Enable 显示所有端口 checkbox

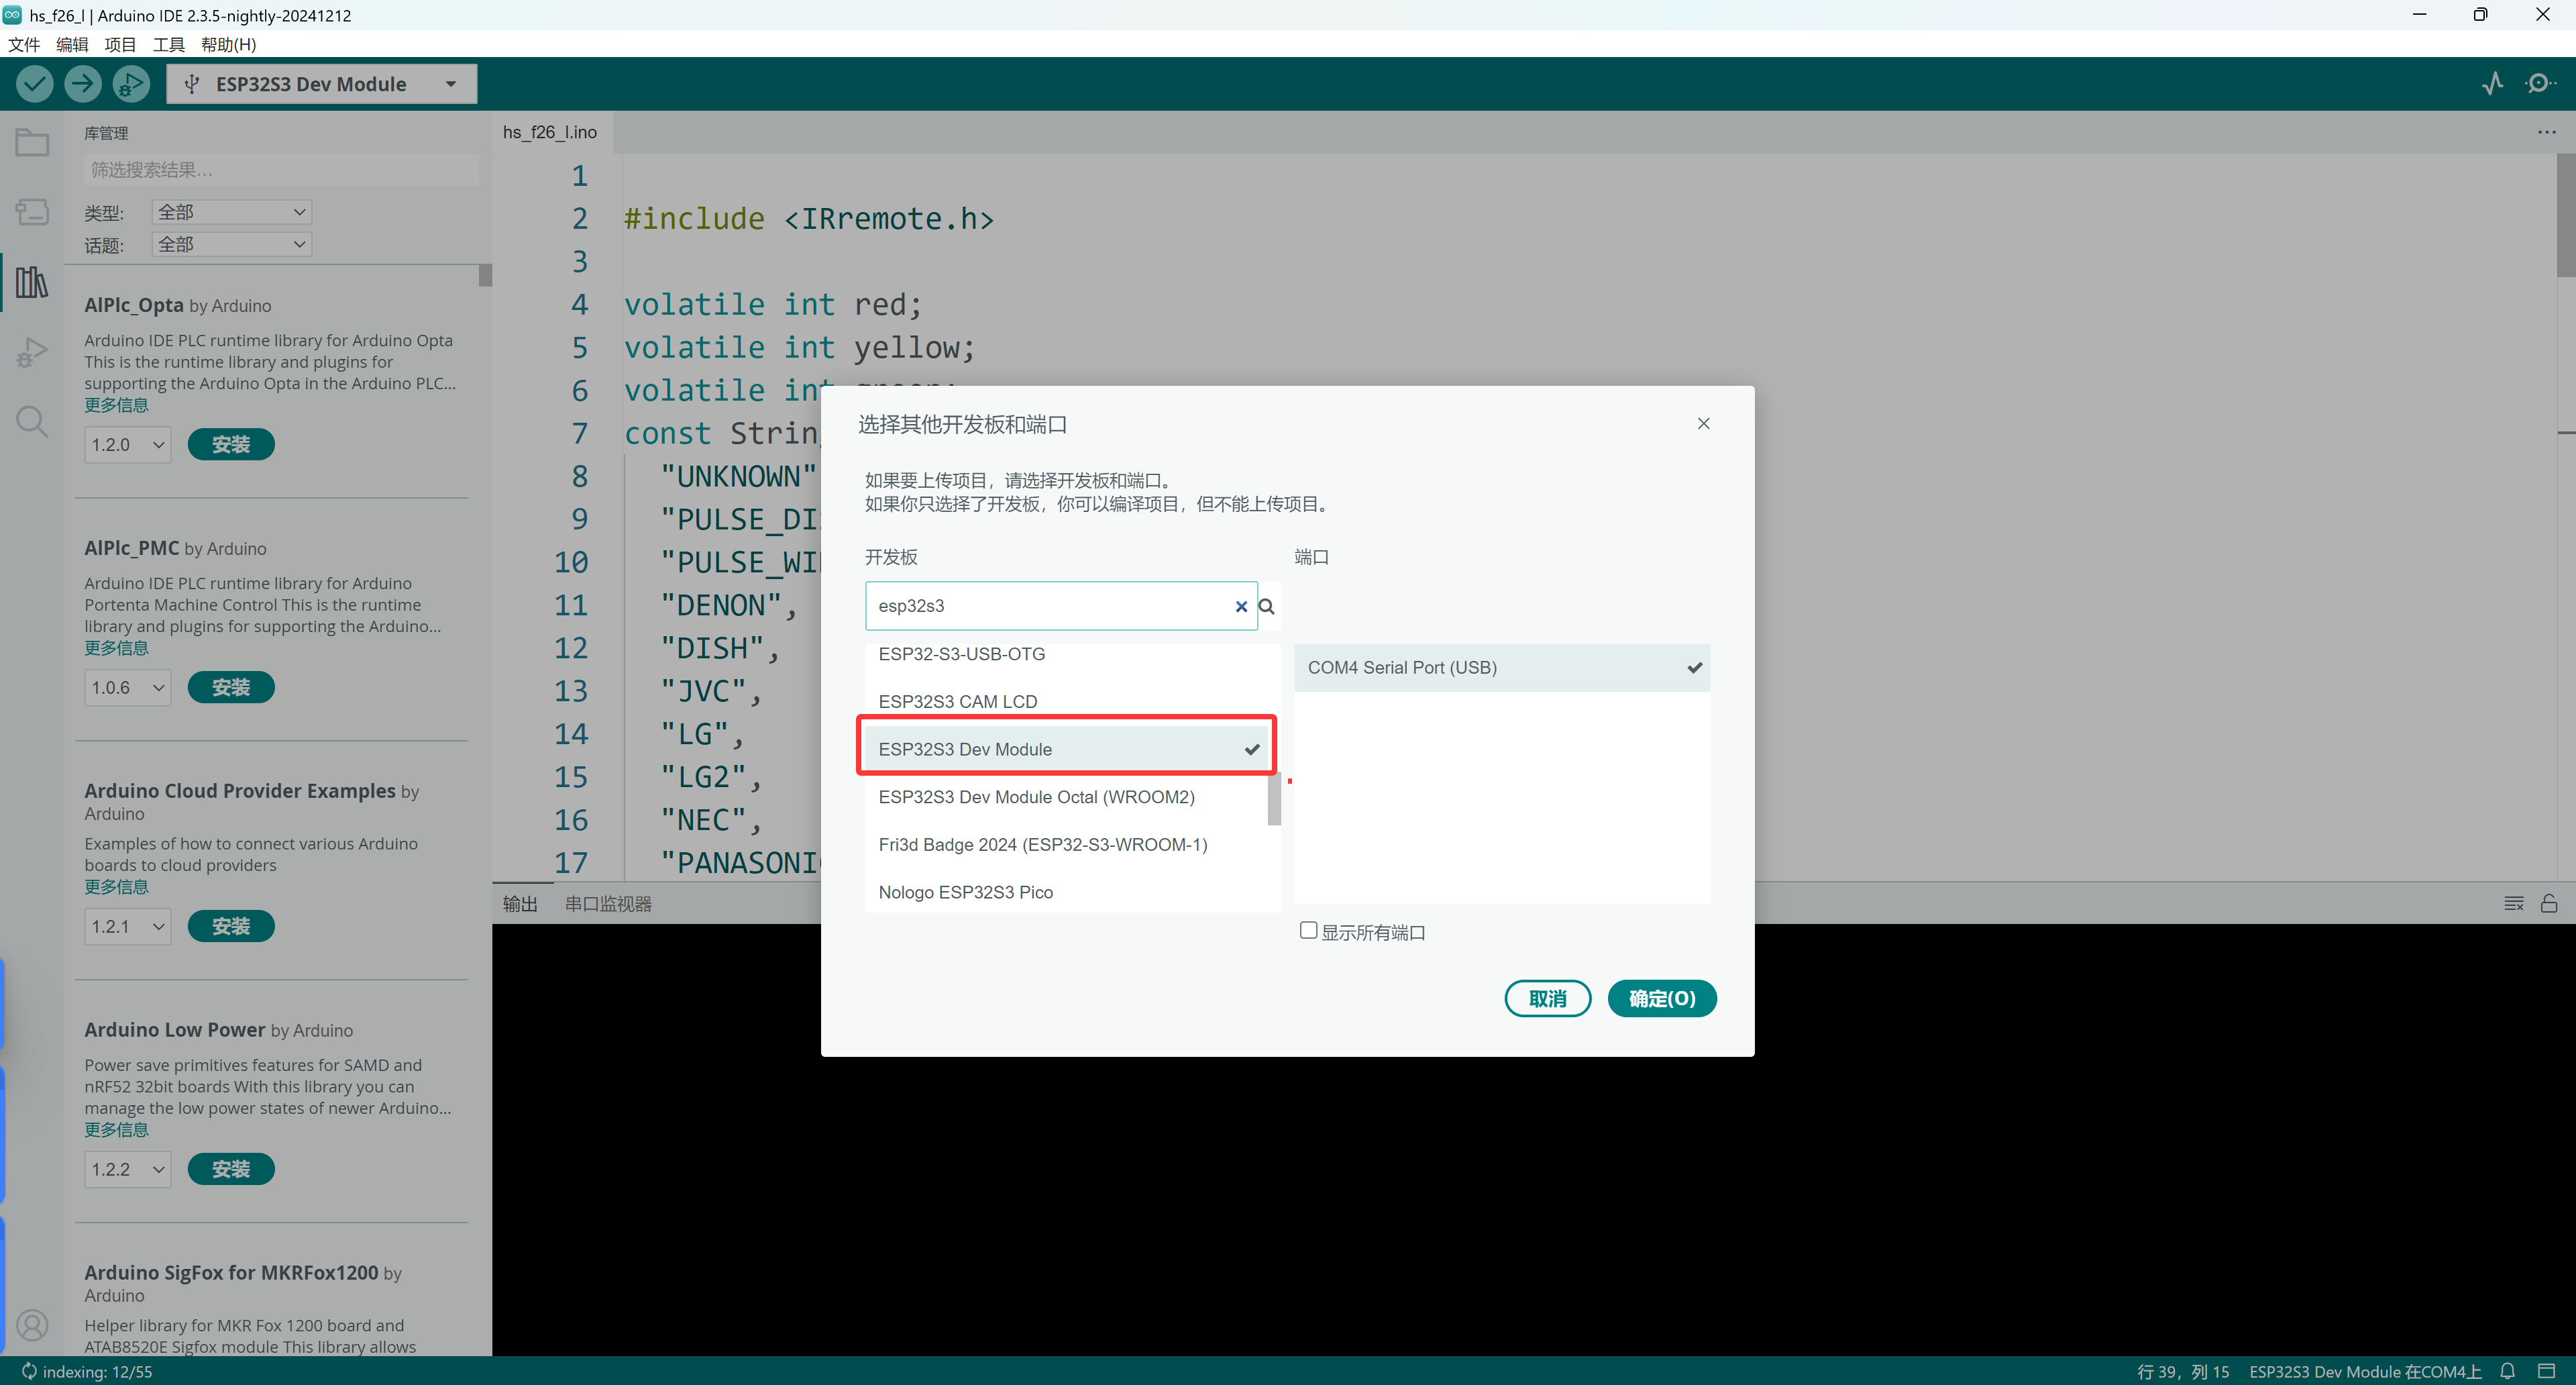[x=1308, y=931]
